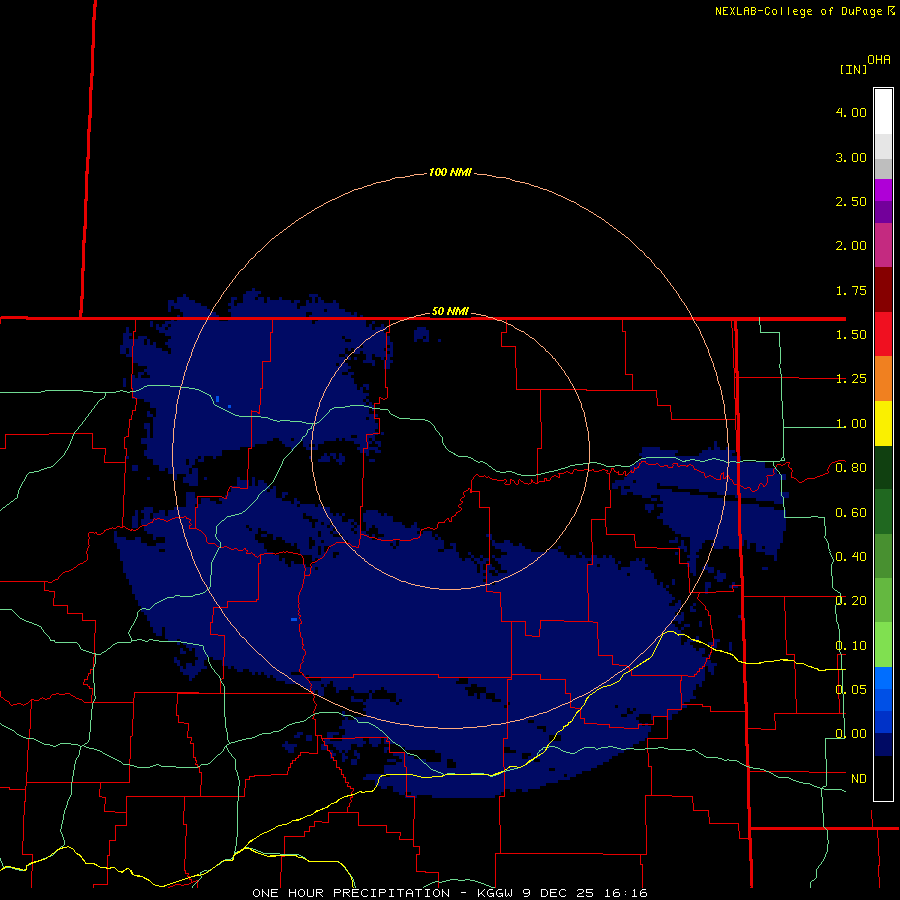Click the 0.20 legend value
This screenshot has height=900, width=900.
tap(851, 601)
